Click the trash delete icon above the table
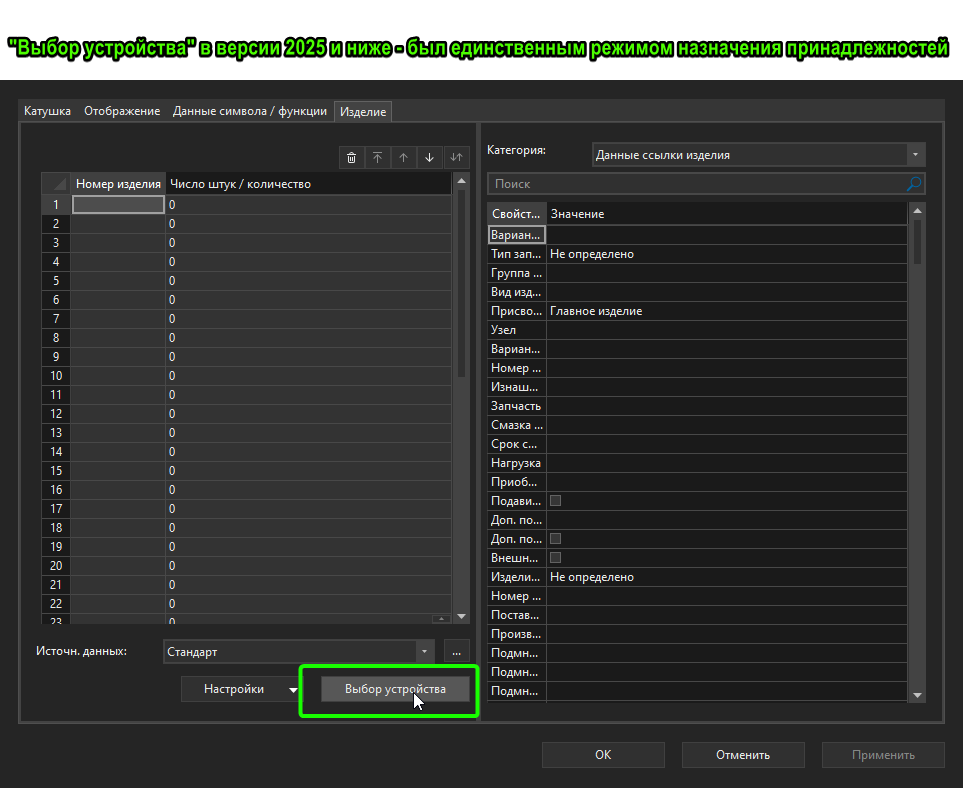Viewport: 963px width, 788px height. click(x=351, y=158)
